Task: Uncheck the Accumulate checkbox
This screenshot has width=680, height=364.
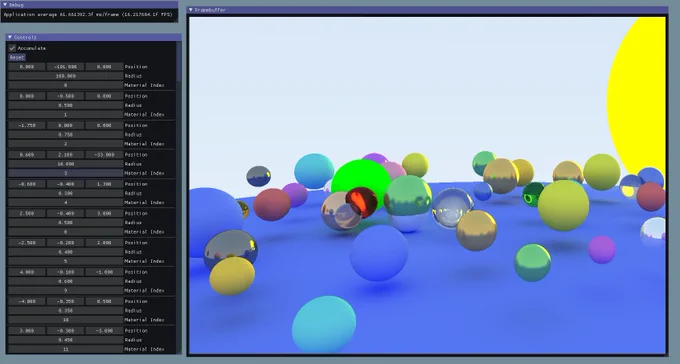Action: pyautogui.click(x=13, y=48)
